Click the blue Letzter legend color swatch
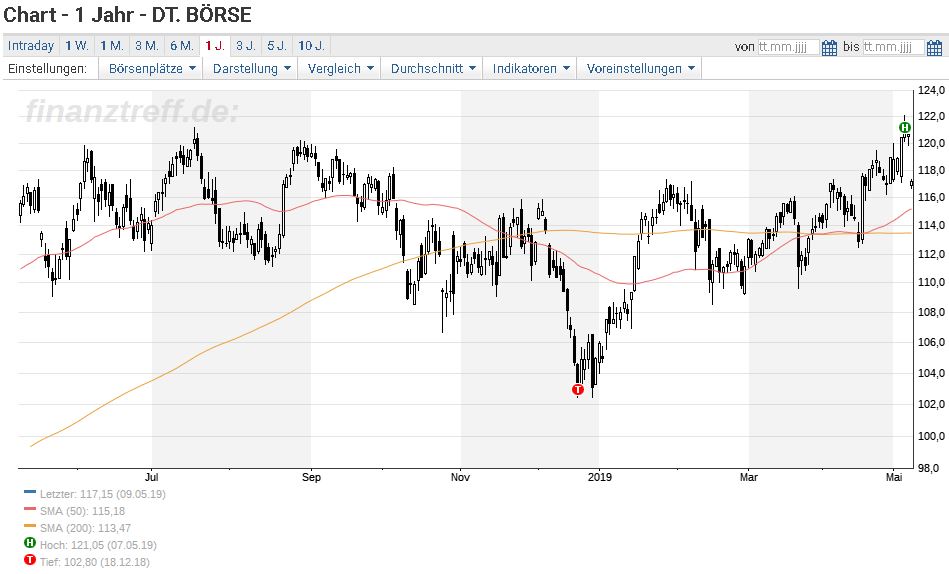This screenshot has height=574, width=949. (30, 492)
